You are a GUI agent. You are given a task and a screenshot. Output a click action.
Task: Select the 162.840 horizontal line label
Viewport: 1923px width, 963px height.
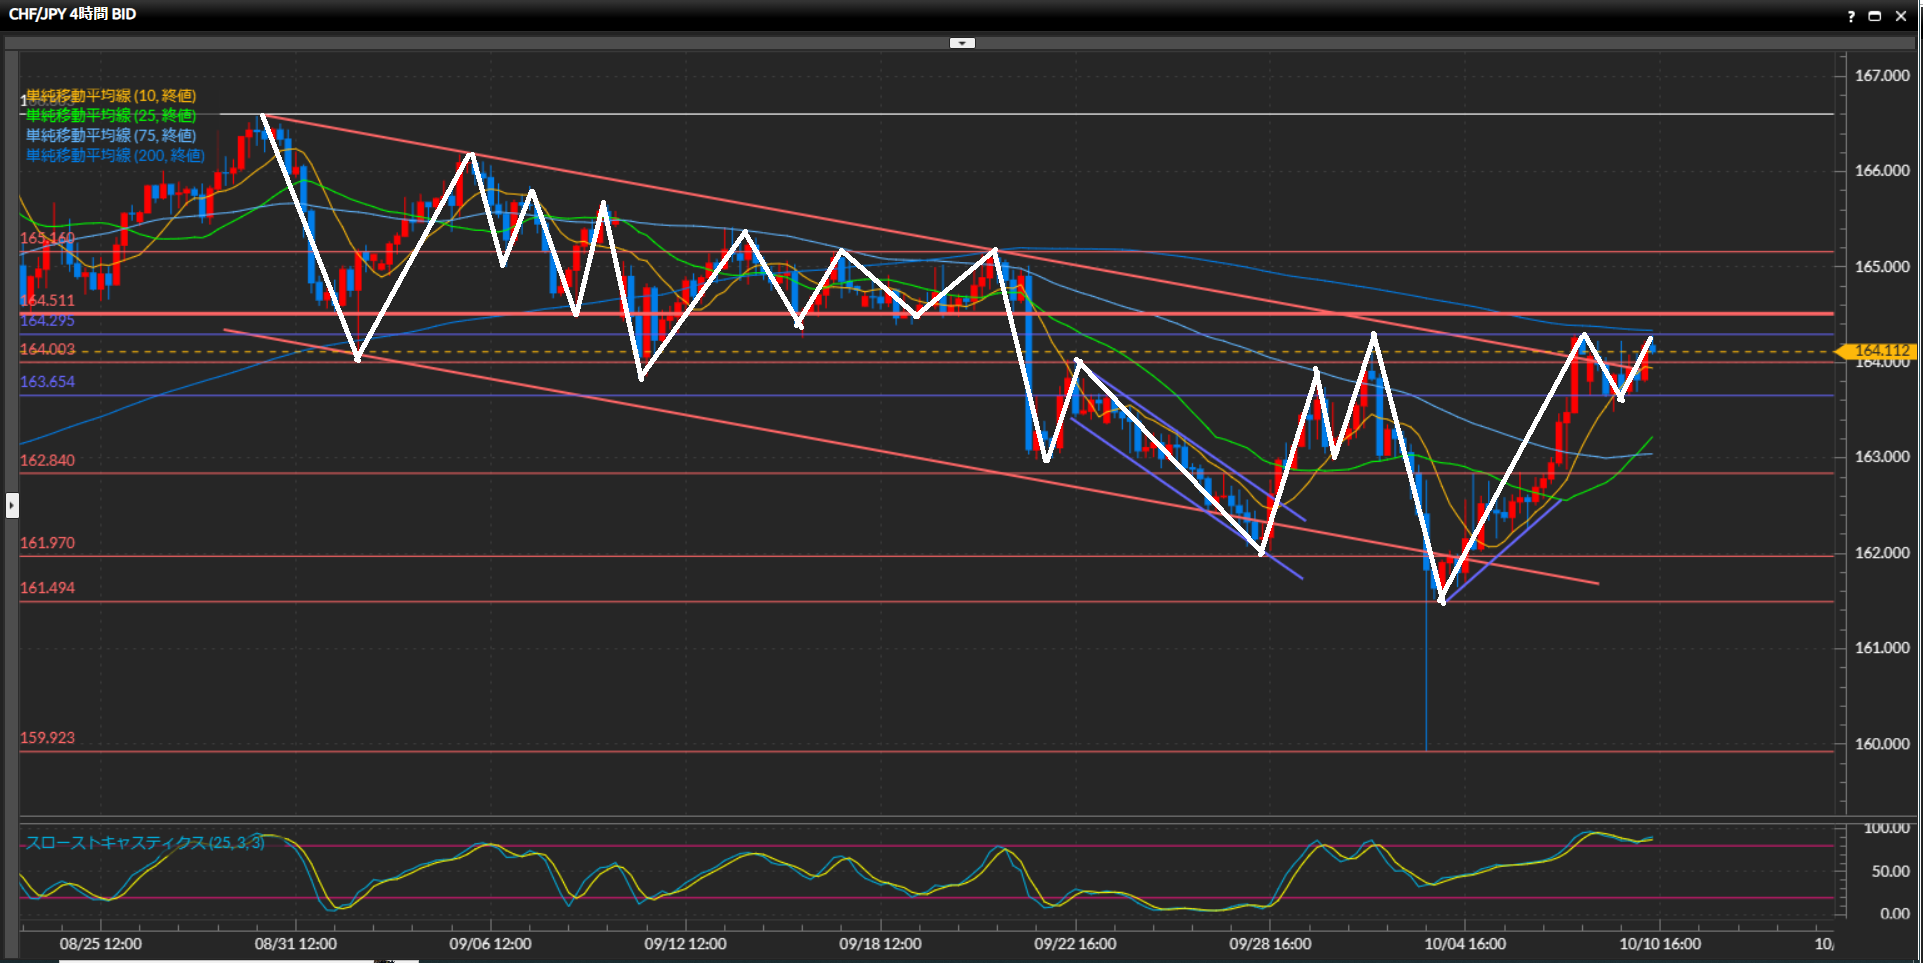click(47, 460)
